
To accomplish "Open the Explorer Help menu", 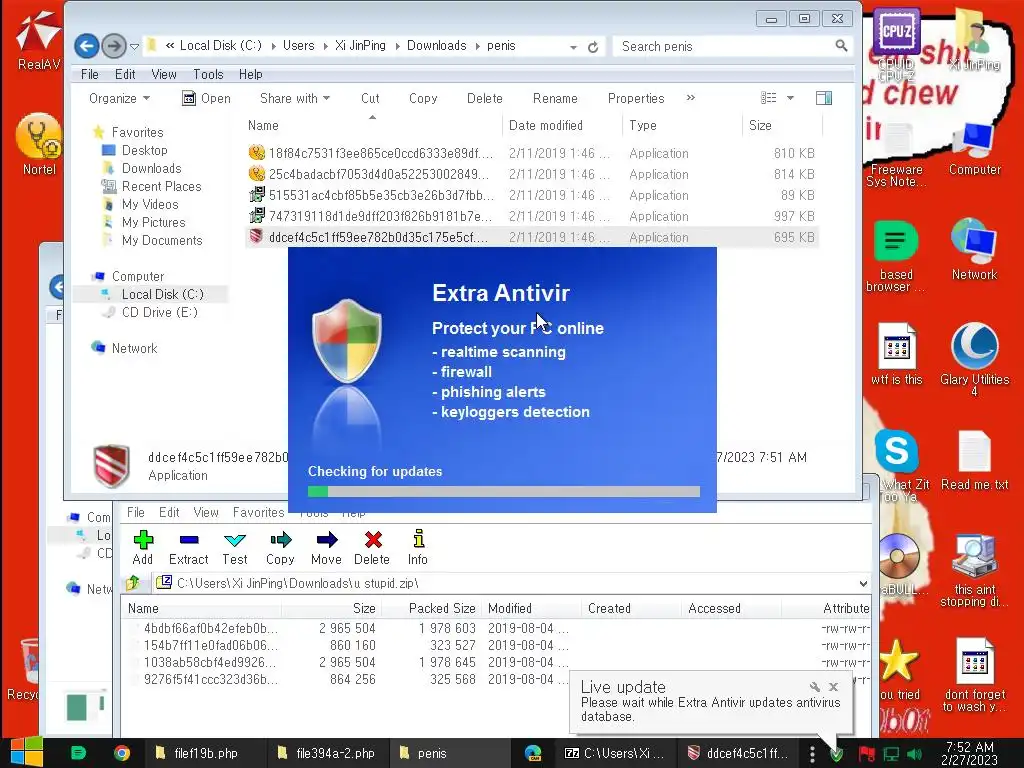I will tap(250, 74).
